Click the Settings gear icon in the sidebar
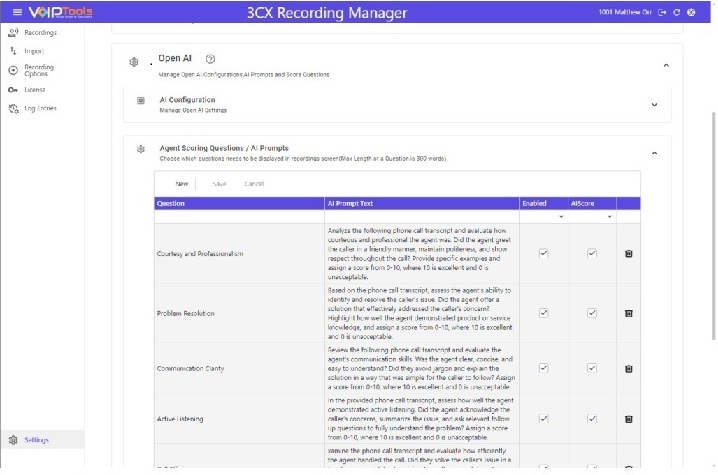The height and width of the screenshot is (475, 718). coord(13,440)
